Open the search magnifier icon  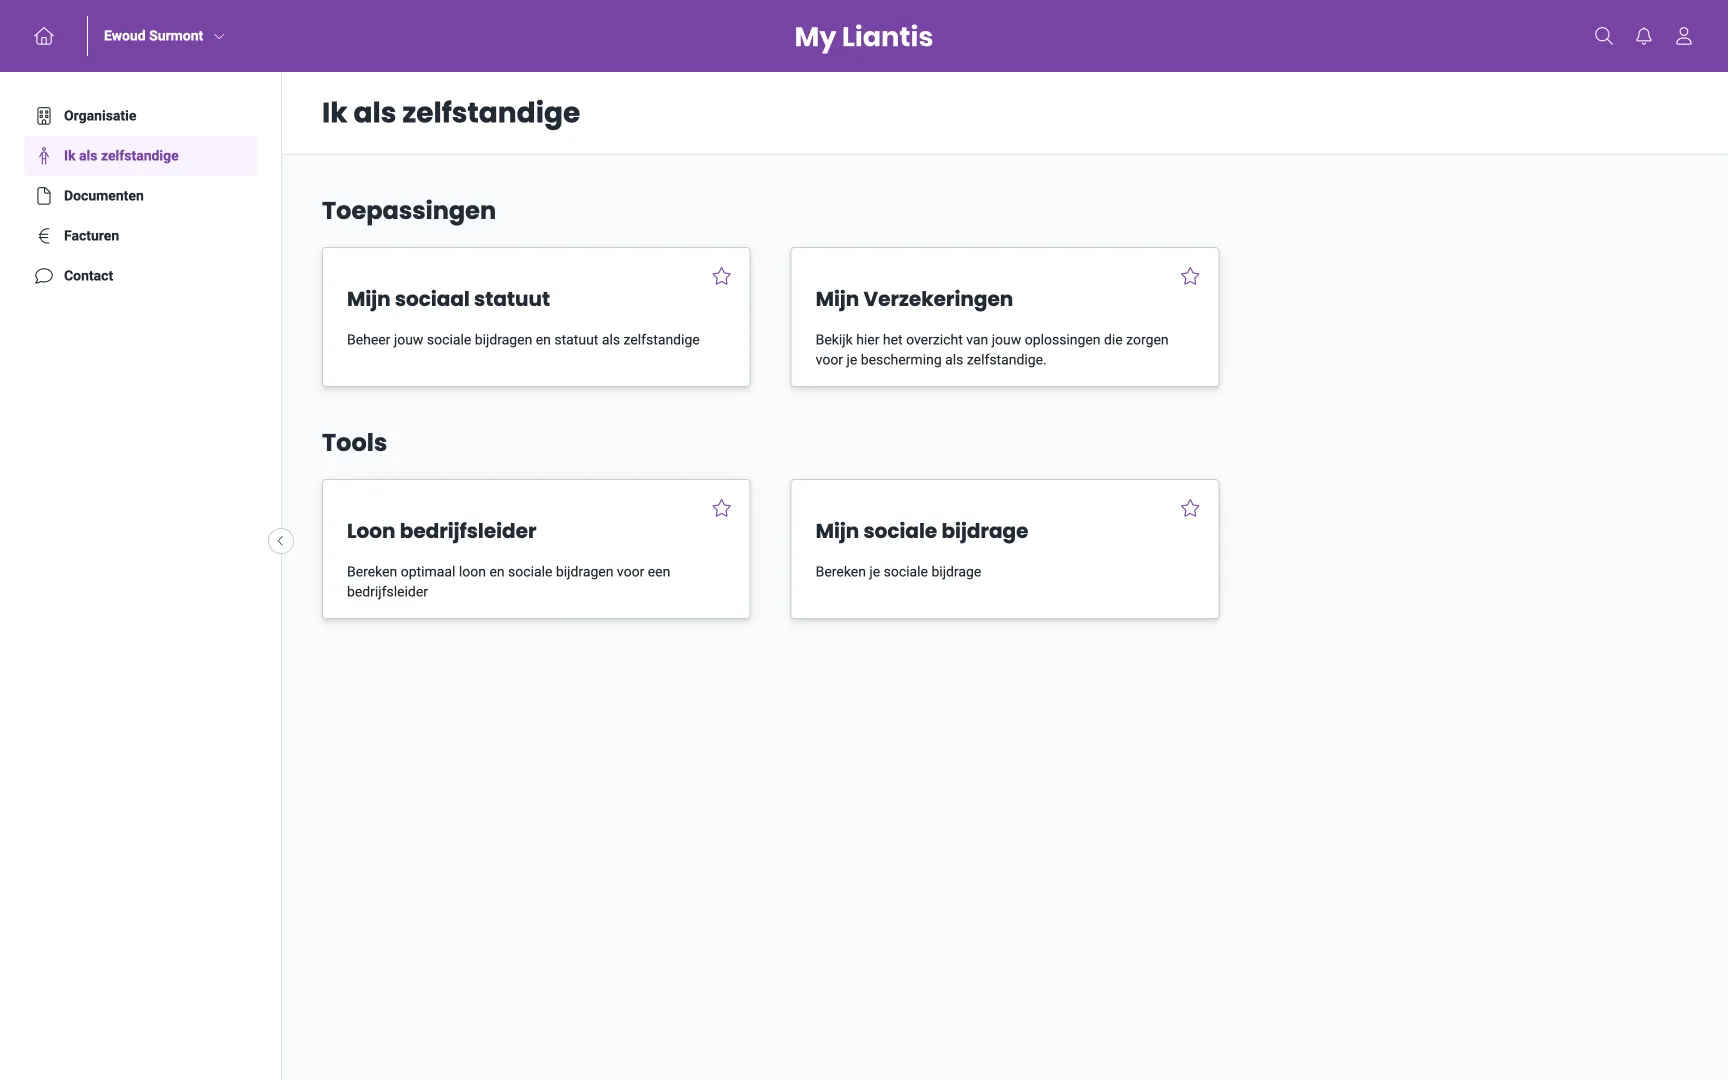click(x=1604, y=36)
